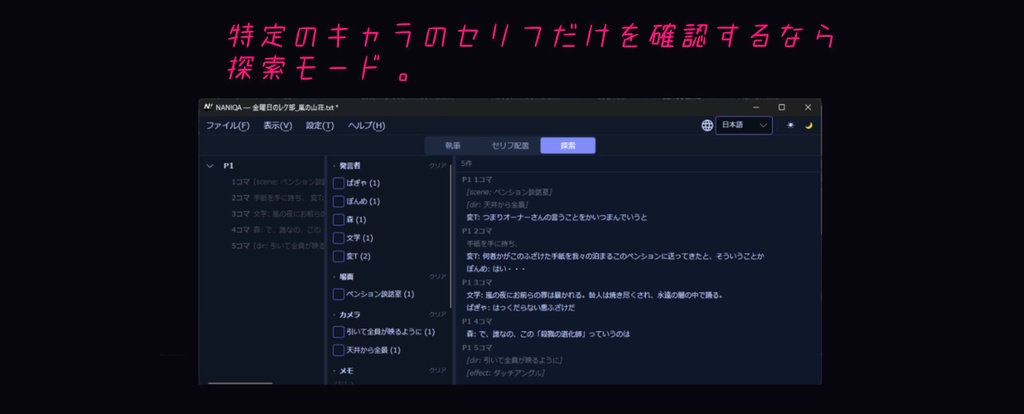Screen dimensions: 1024x414
Task: Click '[dir: 引いて全員が映るように]' under P1 5コマ results
Action: click(514, 360)
